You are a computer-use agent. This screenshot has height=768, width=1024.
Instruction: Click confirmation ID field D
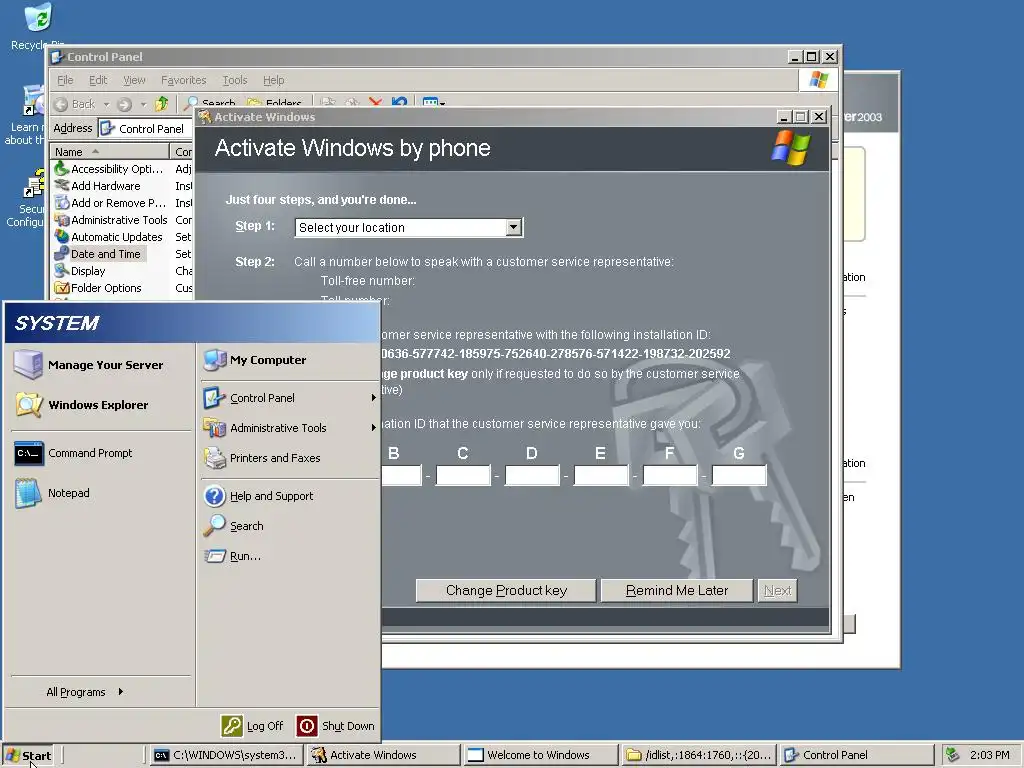click(x=532, y=475)
